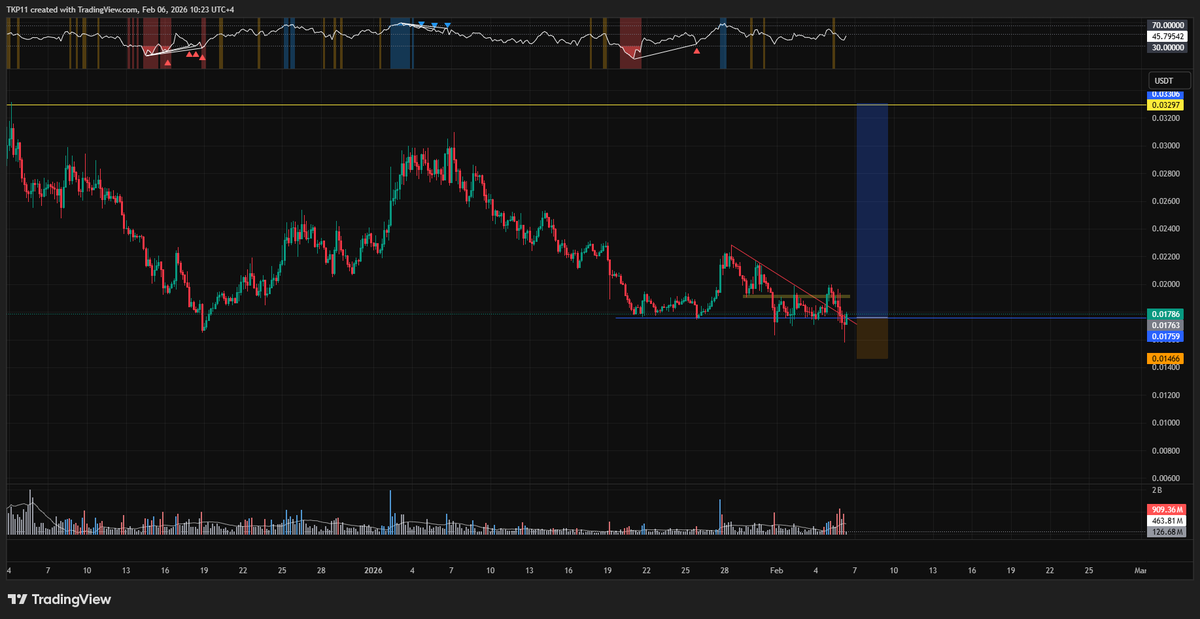Click the orange 0.01466 stop price label
Image resolution: width=1200 pixels, height=619 pixels.
point(1166,357)
